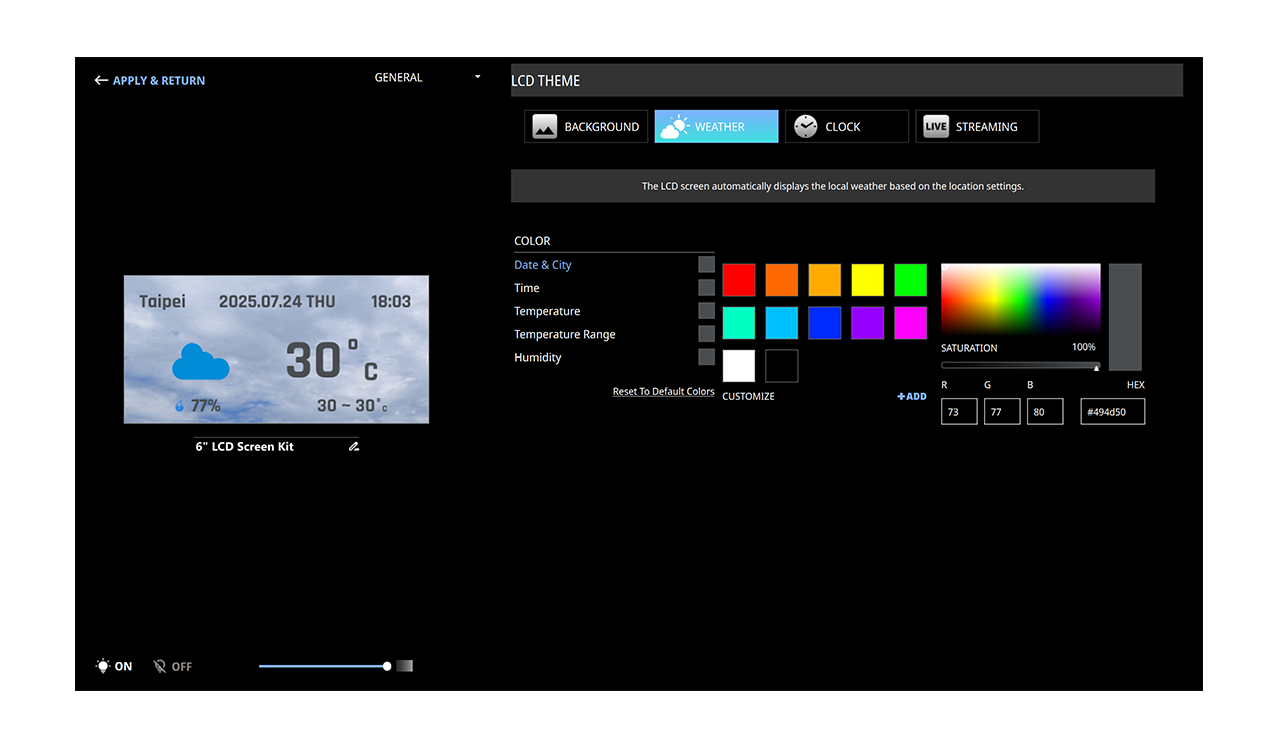Expand the GENERAL dropdown menu
The image size is (1280, 750).
[x=477, y=78]
